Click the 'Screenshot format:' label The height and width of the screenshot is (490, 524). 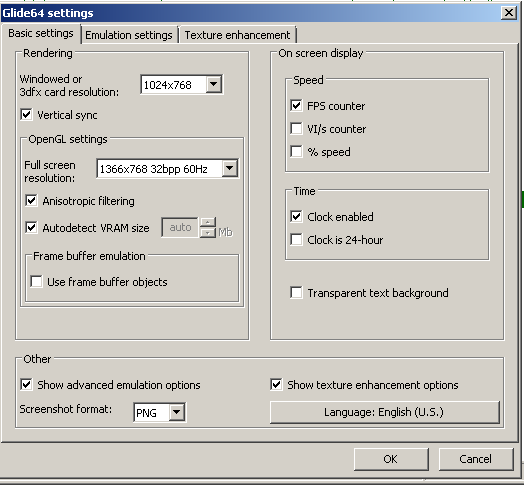tap(66, 409)
